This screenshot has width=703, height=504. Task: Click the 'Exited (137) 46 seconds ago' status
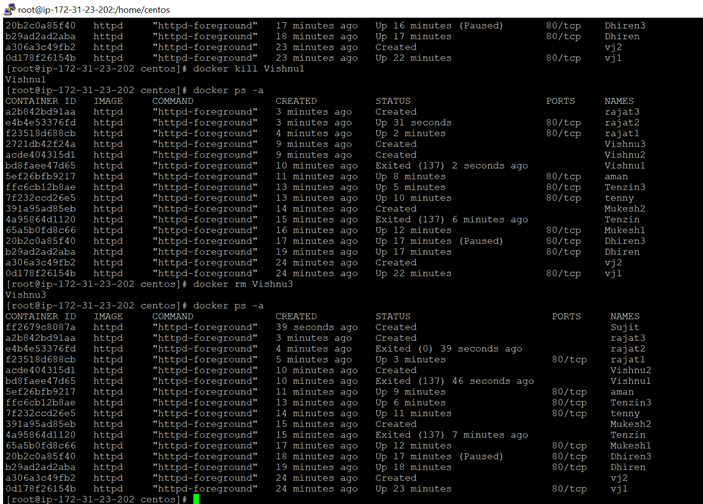[x=455, y=381]
